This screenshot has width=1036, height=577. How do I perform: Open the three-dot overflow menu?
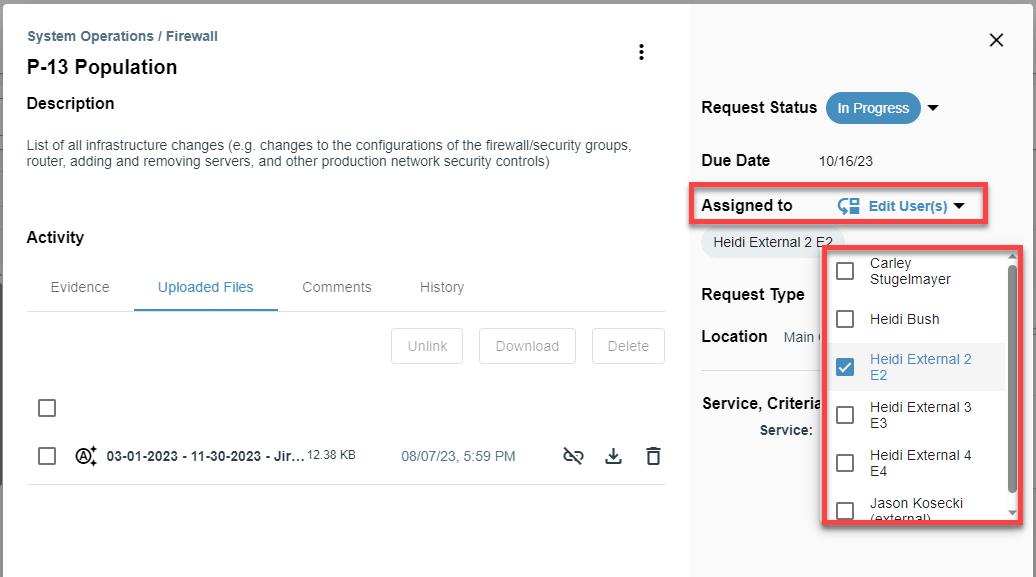pyautogui.click(x=642, y=52)
